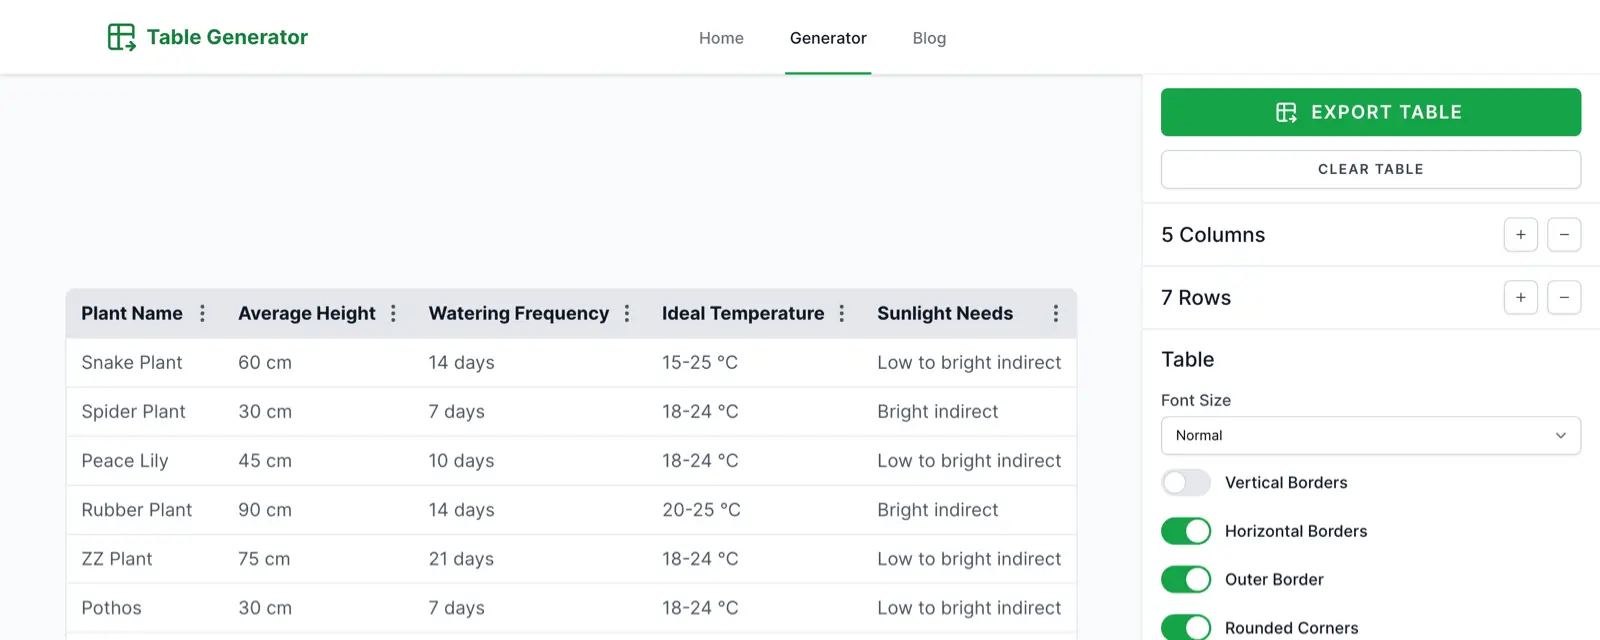Open the Average Height column options menu

coord(393,314)
